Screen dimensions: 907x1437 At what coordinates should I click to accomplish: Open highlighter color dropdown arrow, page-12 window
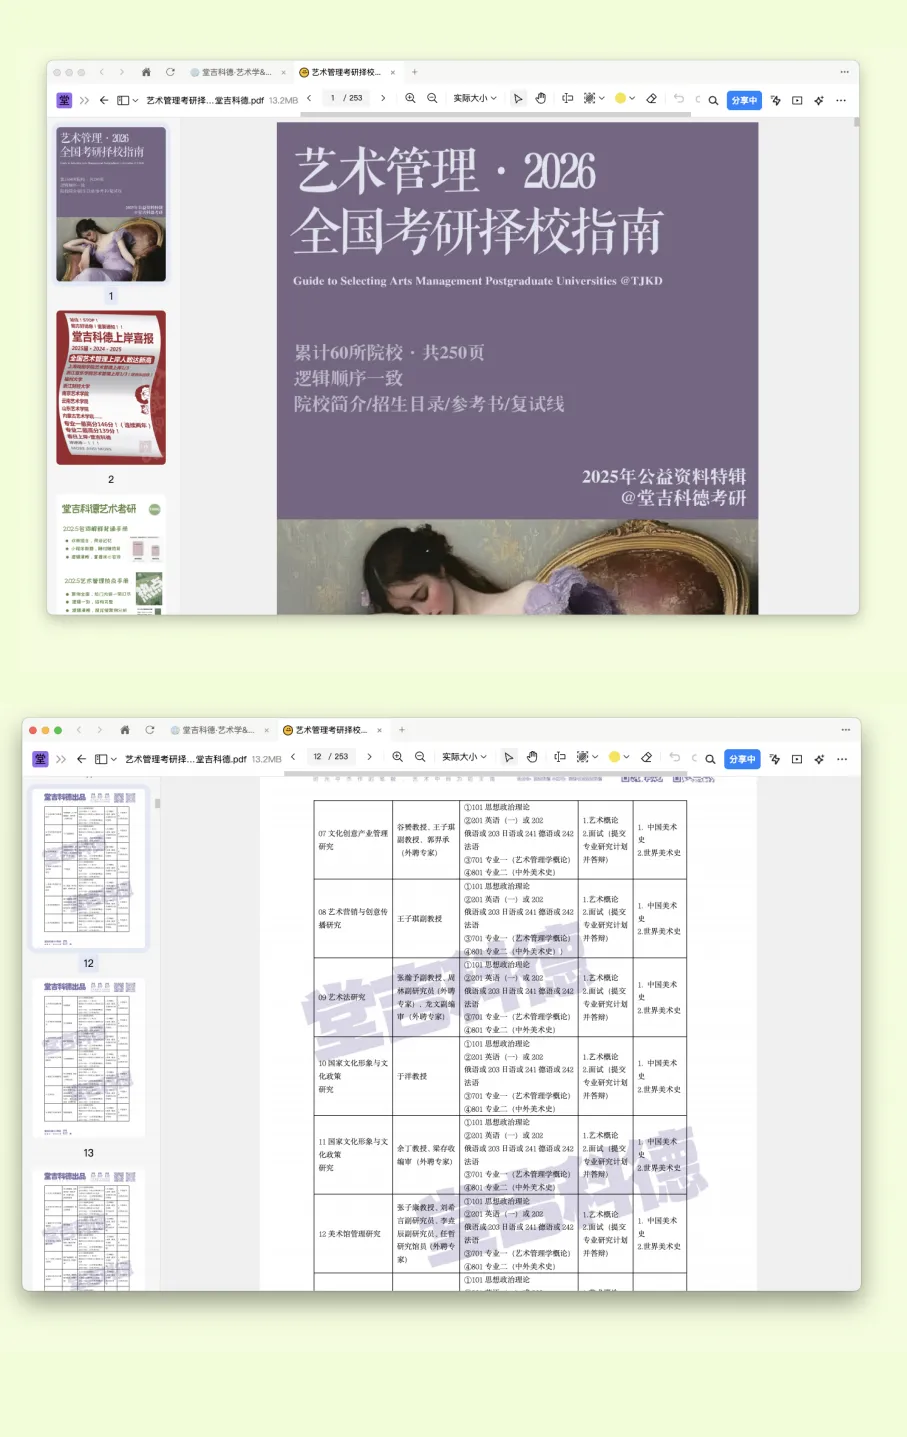coord(626,757)
